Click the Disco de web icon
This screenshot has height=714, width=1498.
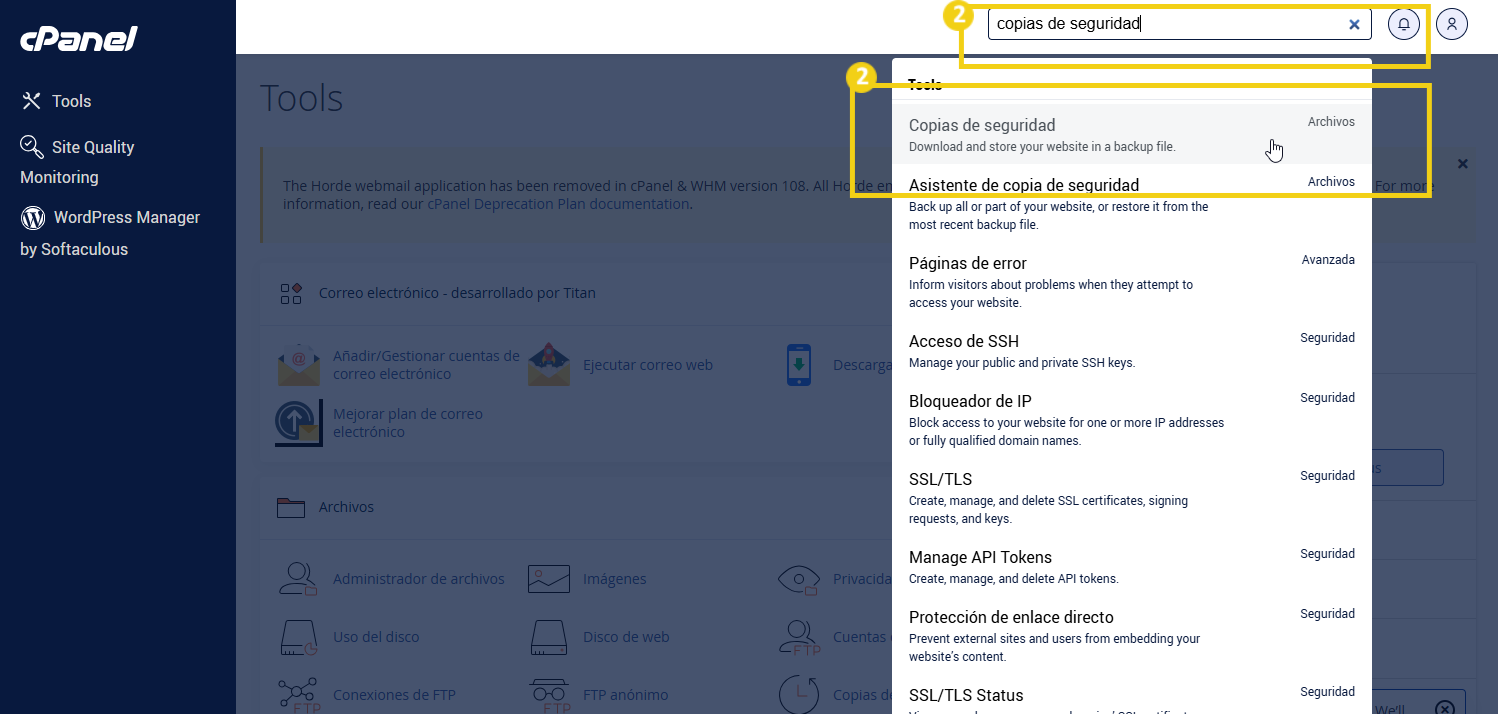(549, 637)
